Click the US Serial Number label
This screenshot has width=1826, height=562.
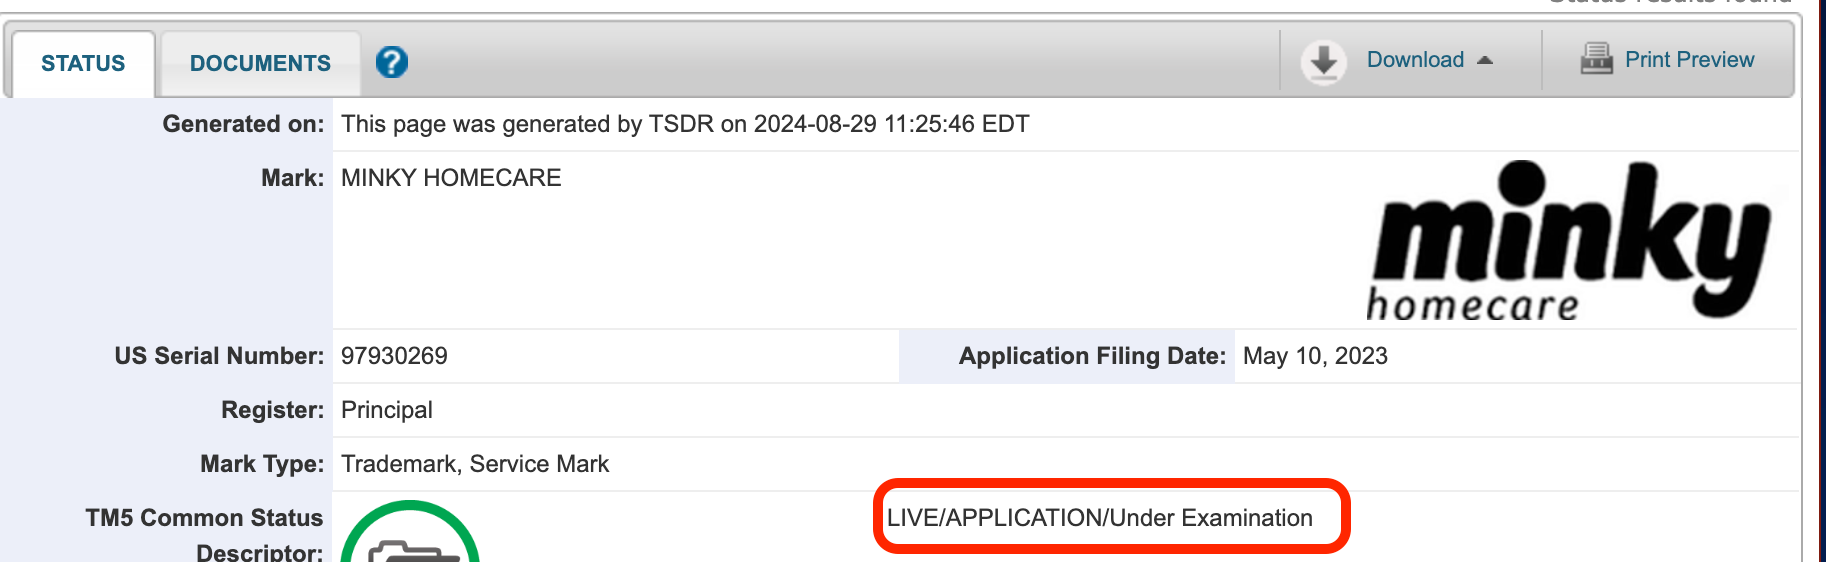[x=219, y=356]
